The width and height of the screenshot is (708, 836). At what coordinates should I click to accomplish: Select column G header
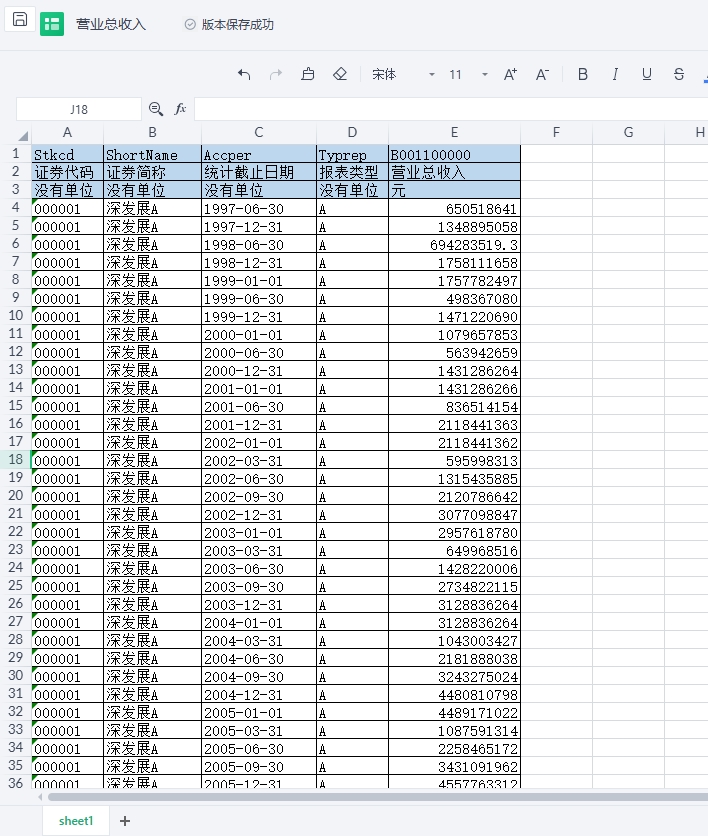629,132
